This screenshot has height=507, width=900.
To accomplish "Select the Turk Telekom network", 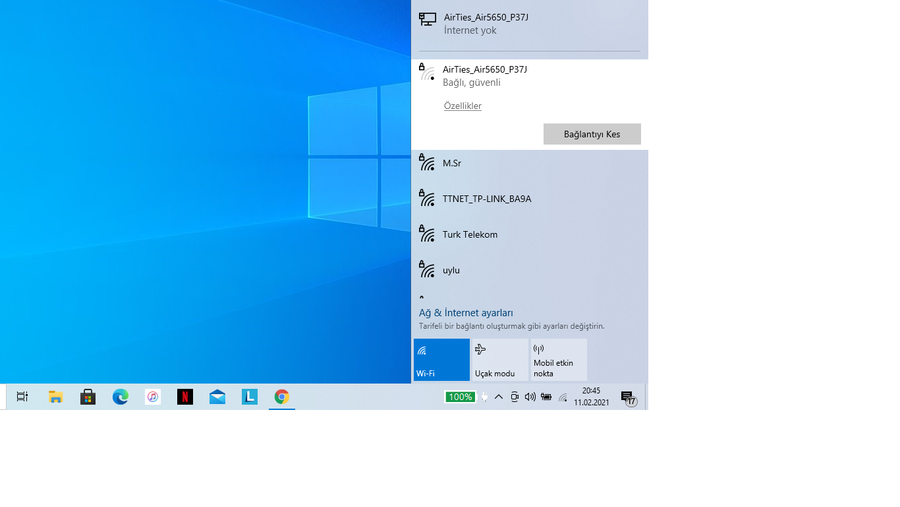I will 529,235.
